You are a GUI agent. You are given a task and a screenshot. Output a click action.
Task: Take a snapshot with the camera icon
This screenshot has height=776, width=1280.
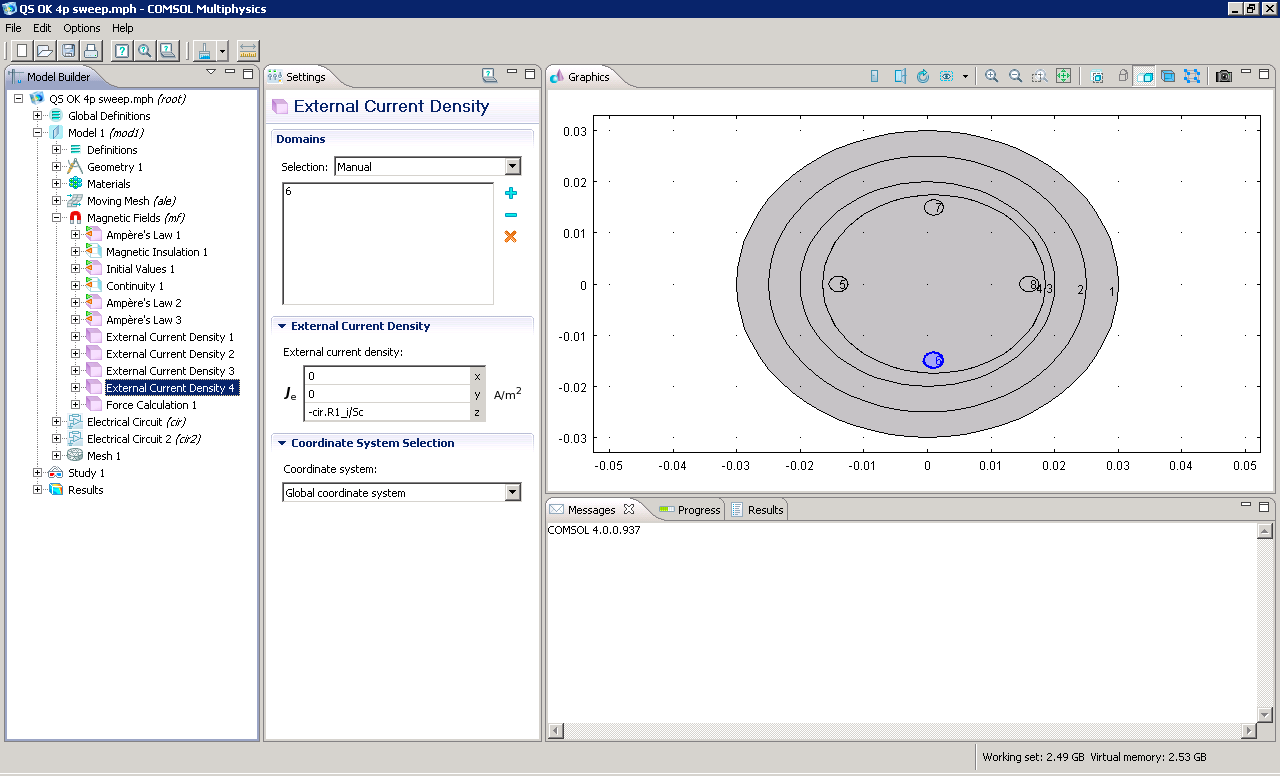1223,76
